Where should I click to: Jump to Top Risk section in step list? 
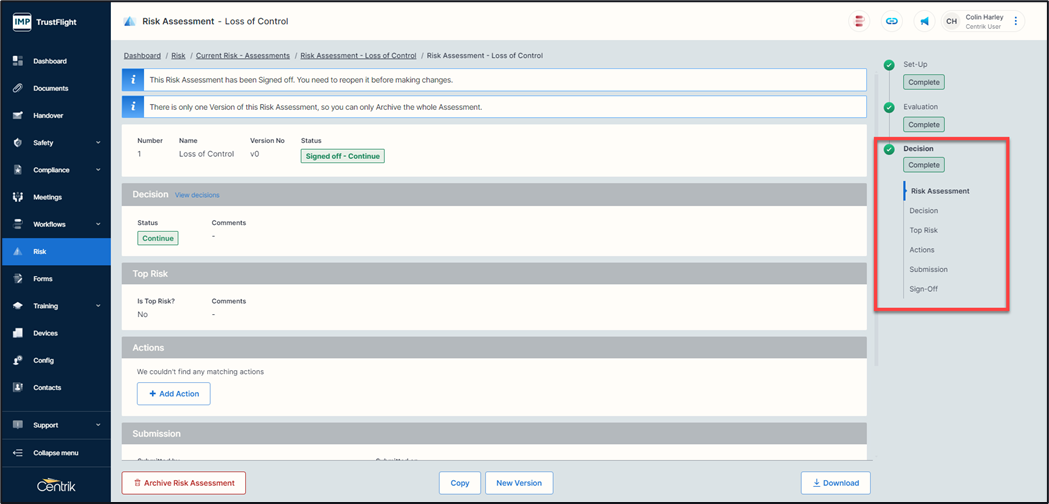[923, 230]
